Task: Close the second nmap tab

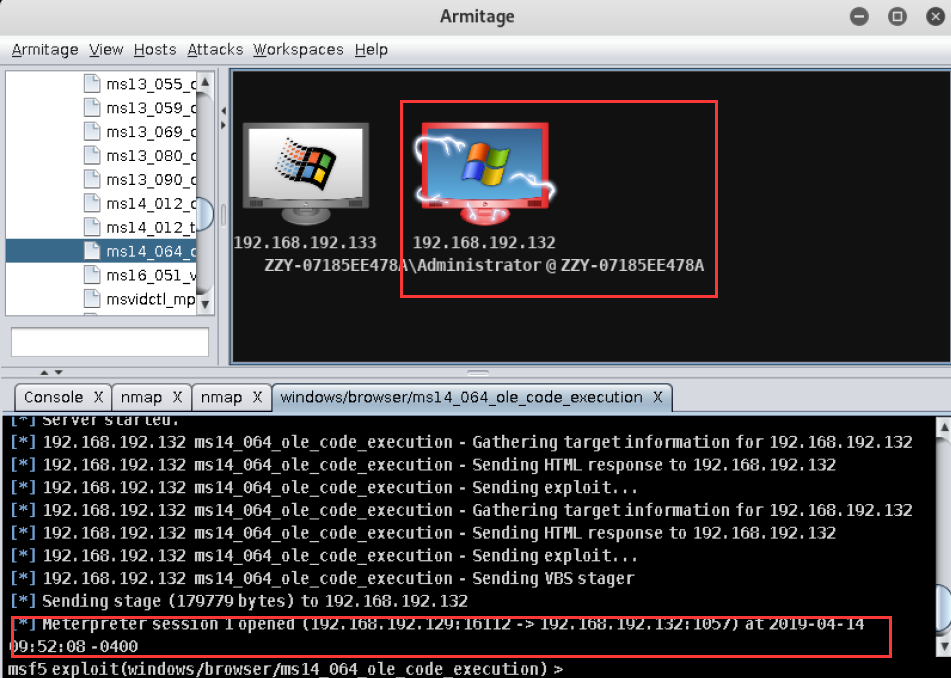Action: (x=257, y=397)
